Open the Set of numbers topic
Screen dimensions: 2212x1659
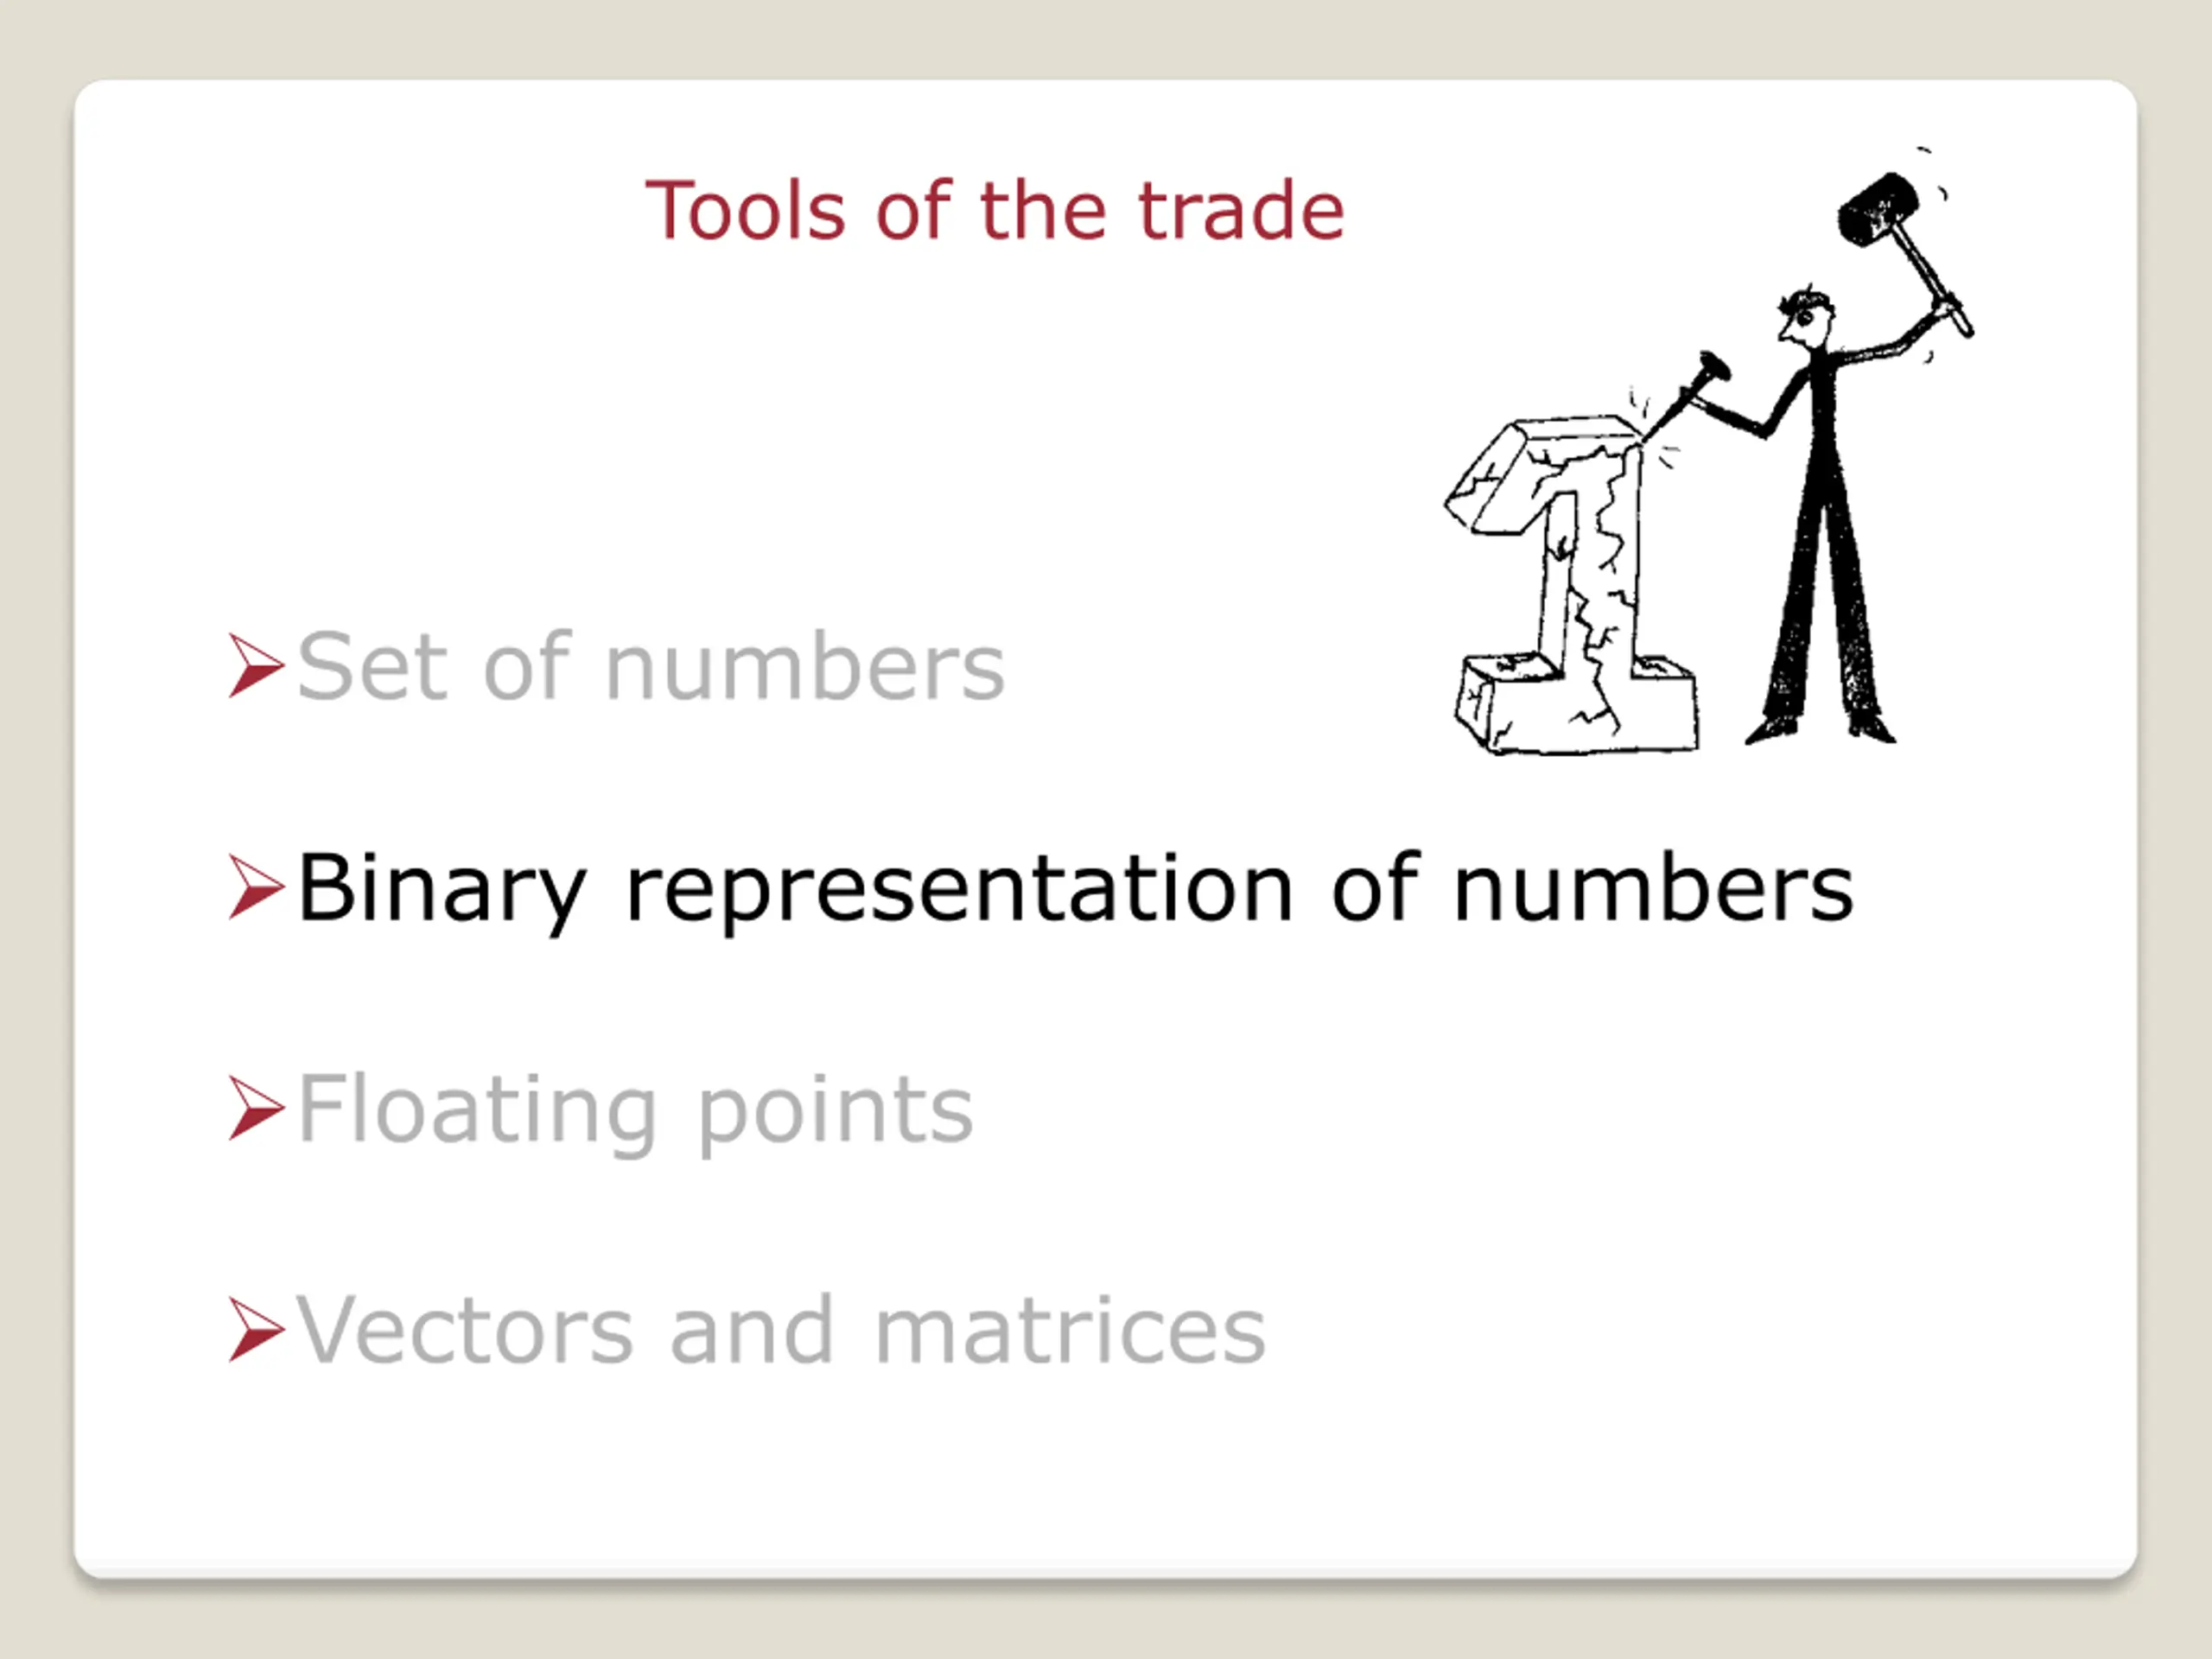tap(651, 666)
